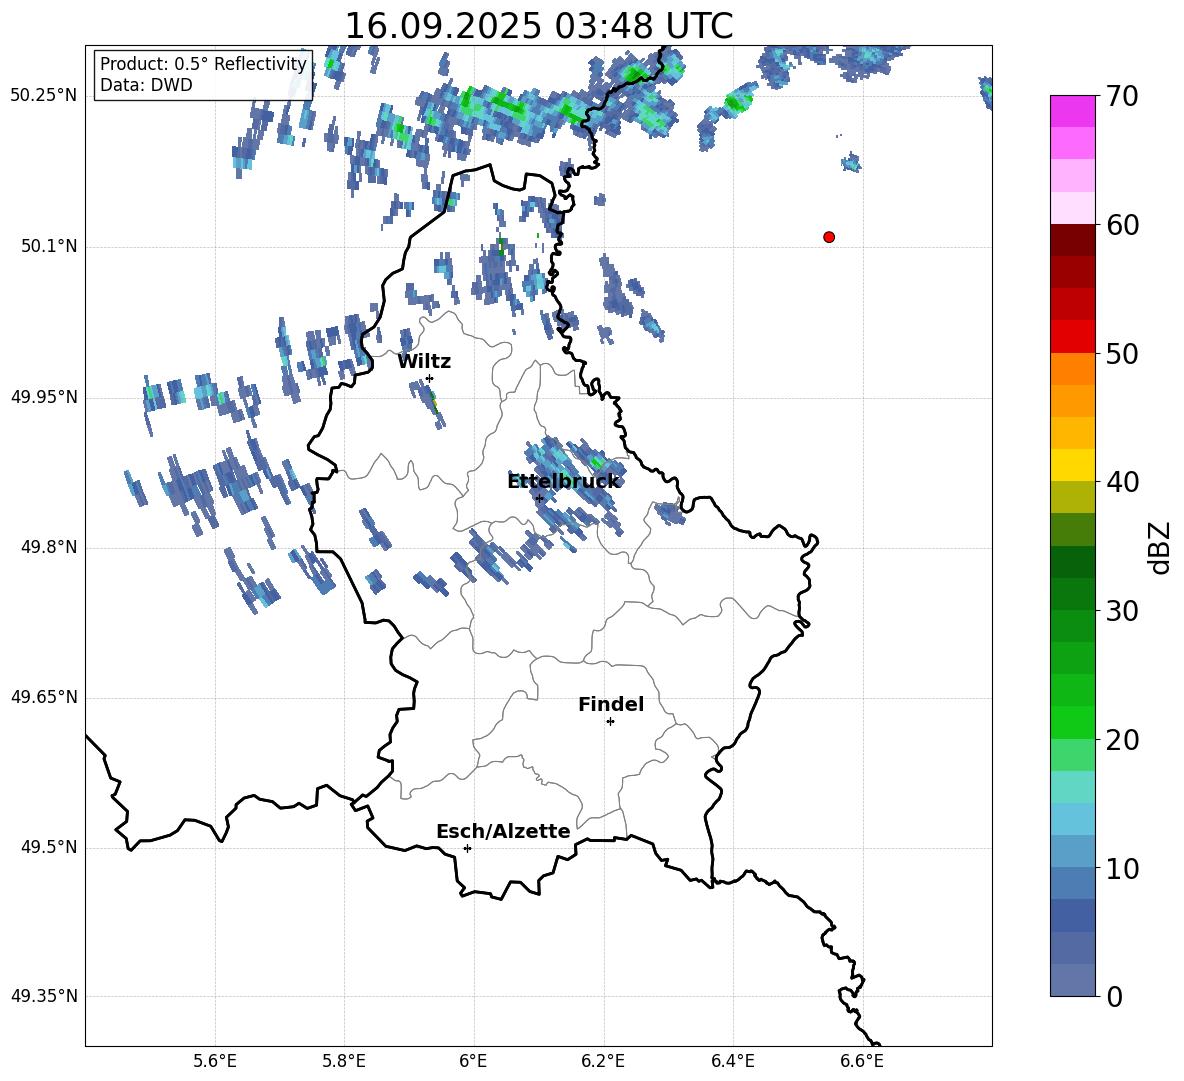Screen dimensions: 1184x1081
Task: Click the 20 tick label on colorbar
Action: (1122, 739)
